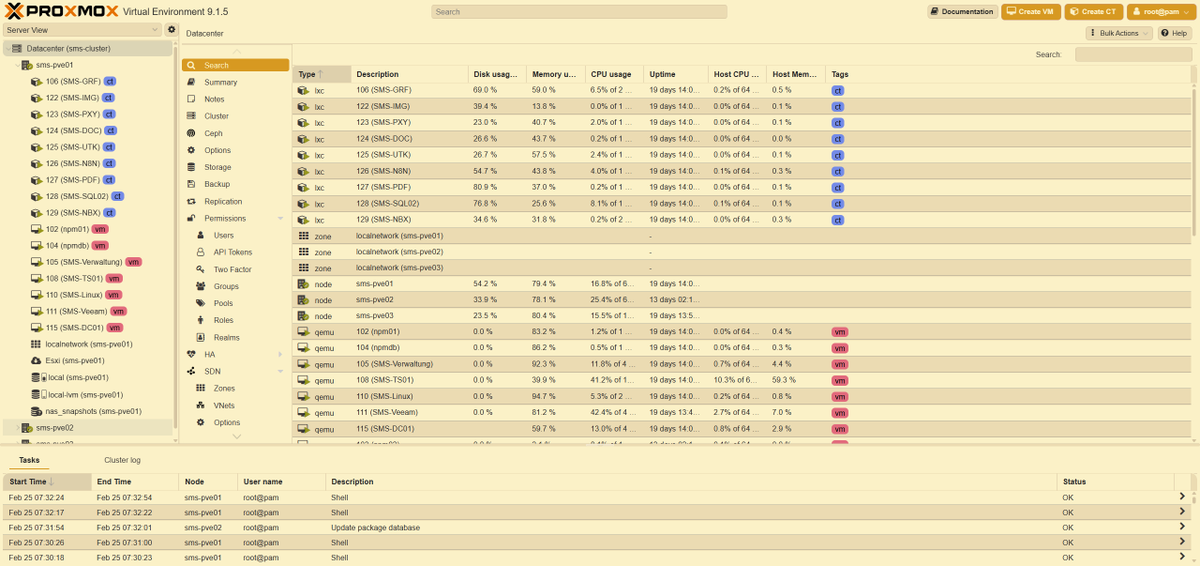Viewport: 1200px width, 566px height.
Task: Click the Realms address book icon
Action: click(x=201, y=337)
